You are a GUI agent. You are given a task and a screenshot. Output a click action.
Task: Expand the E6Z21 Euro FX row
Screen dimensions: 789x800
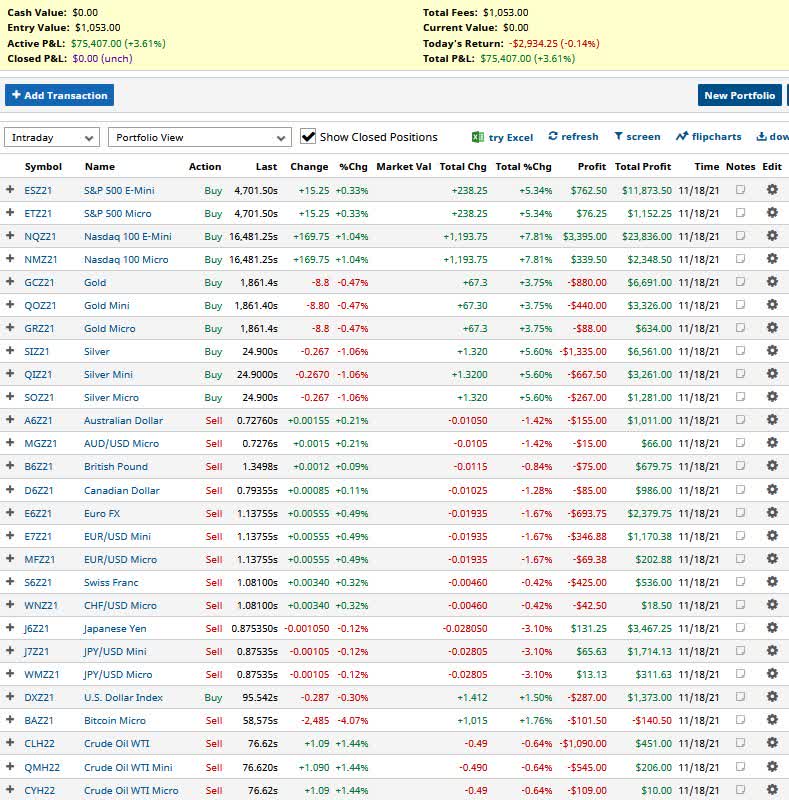click(11, 513)
